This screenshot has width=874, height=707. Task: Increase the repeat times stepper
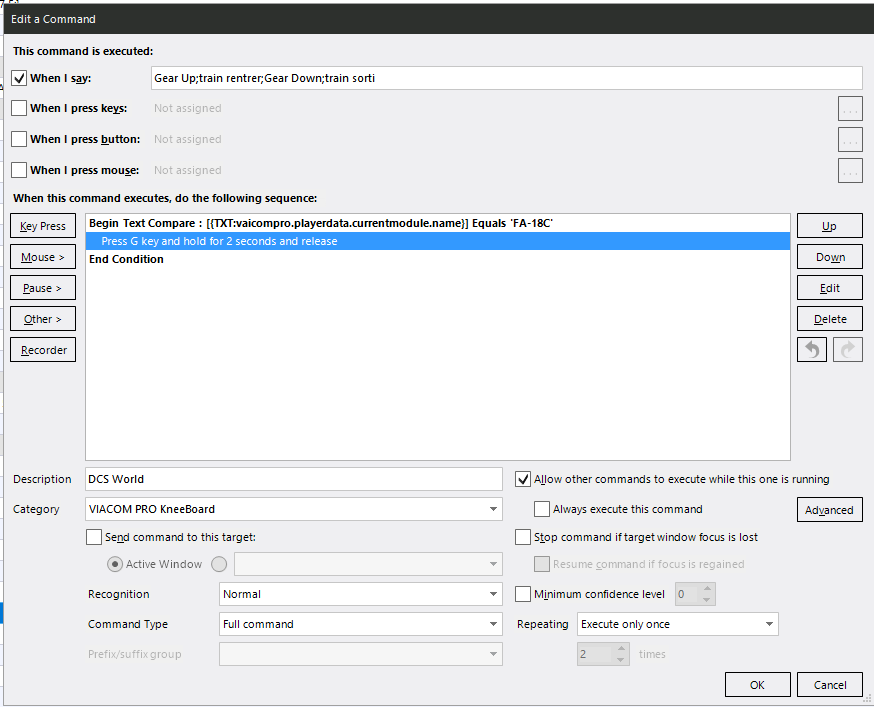[621, 648]
